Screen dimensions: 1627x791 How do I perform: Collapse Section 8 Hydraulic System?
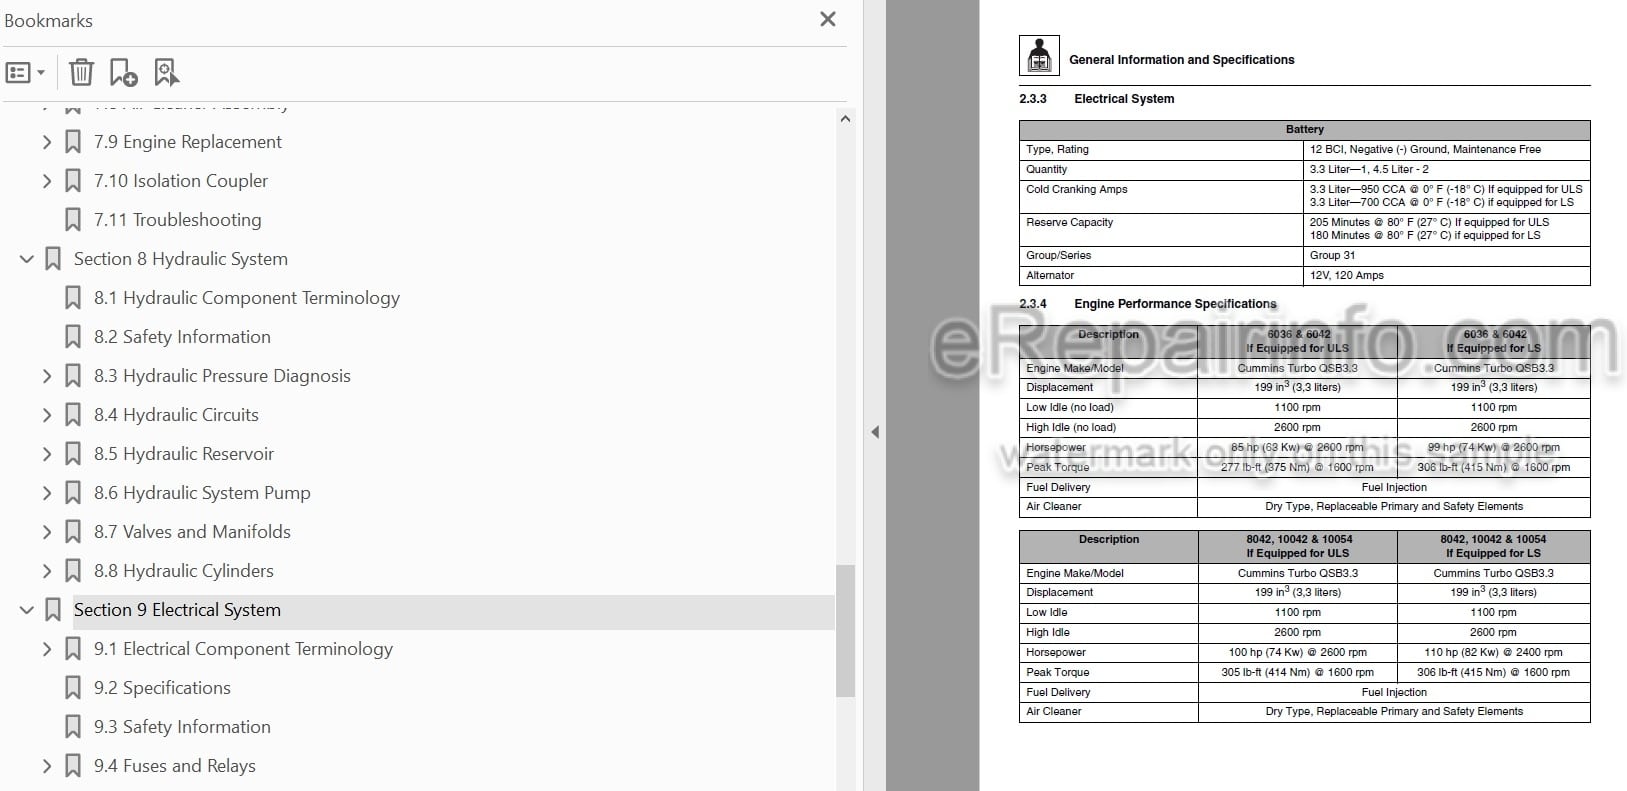pyautogui.click(x=27, y=259)
